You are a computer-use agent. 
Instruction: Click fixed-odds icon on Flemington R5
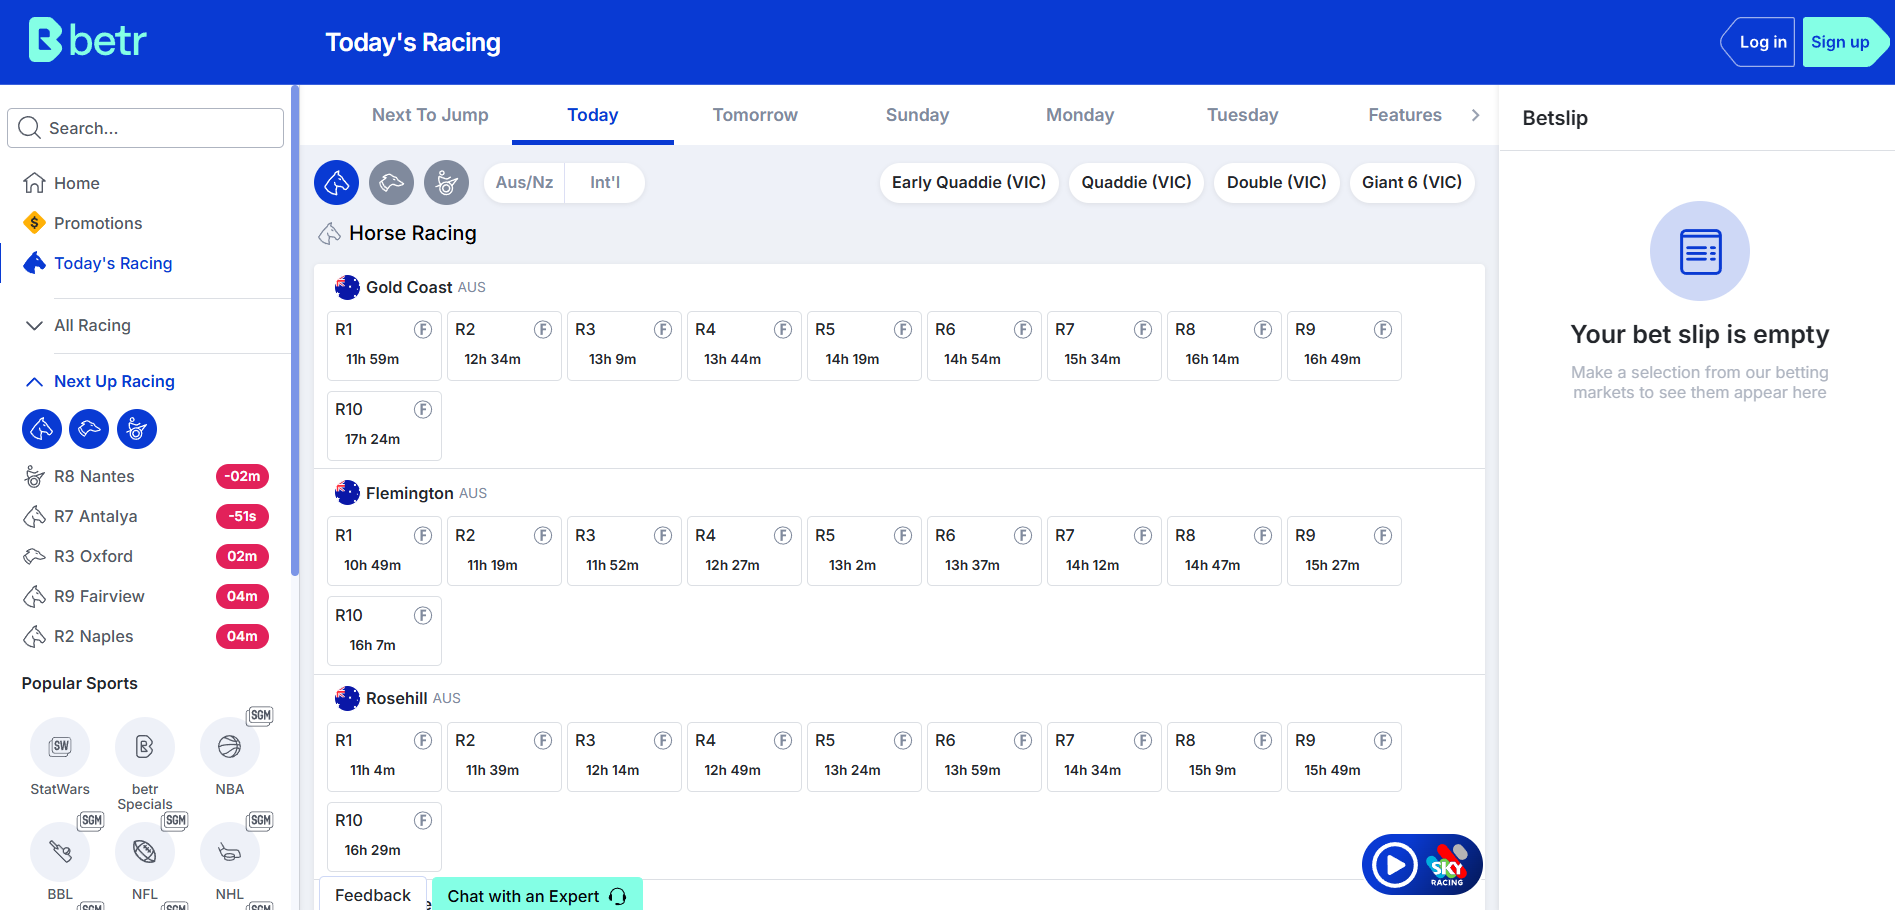coord(903,536)
